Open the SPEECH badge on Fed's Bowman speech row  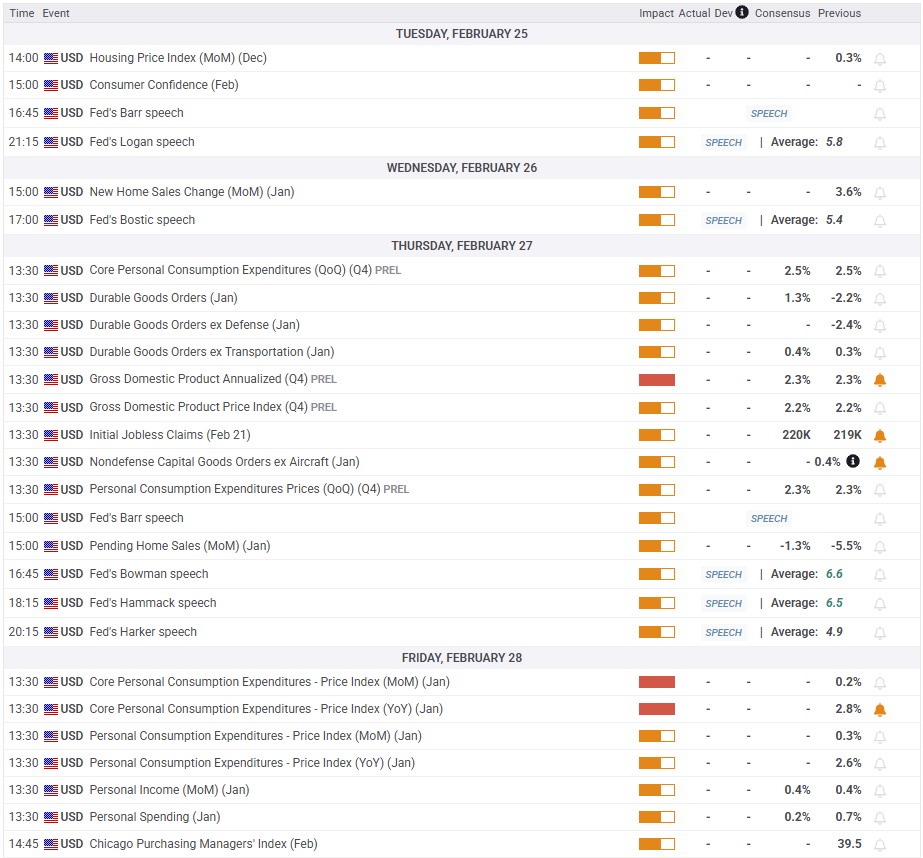pyautogui.click(x=723, y=574)
